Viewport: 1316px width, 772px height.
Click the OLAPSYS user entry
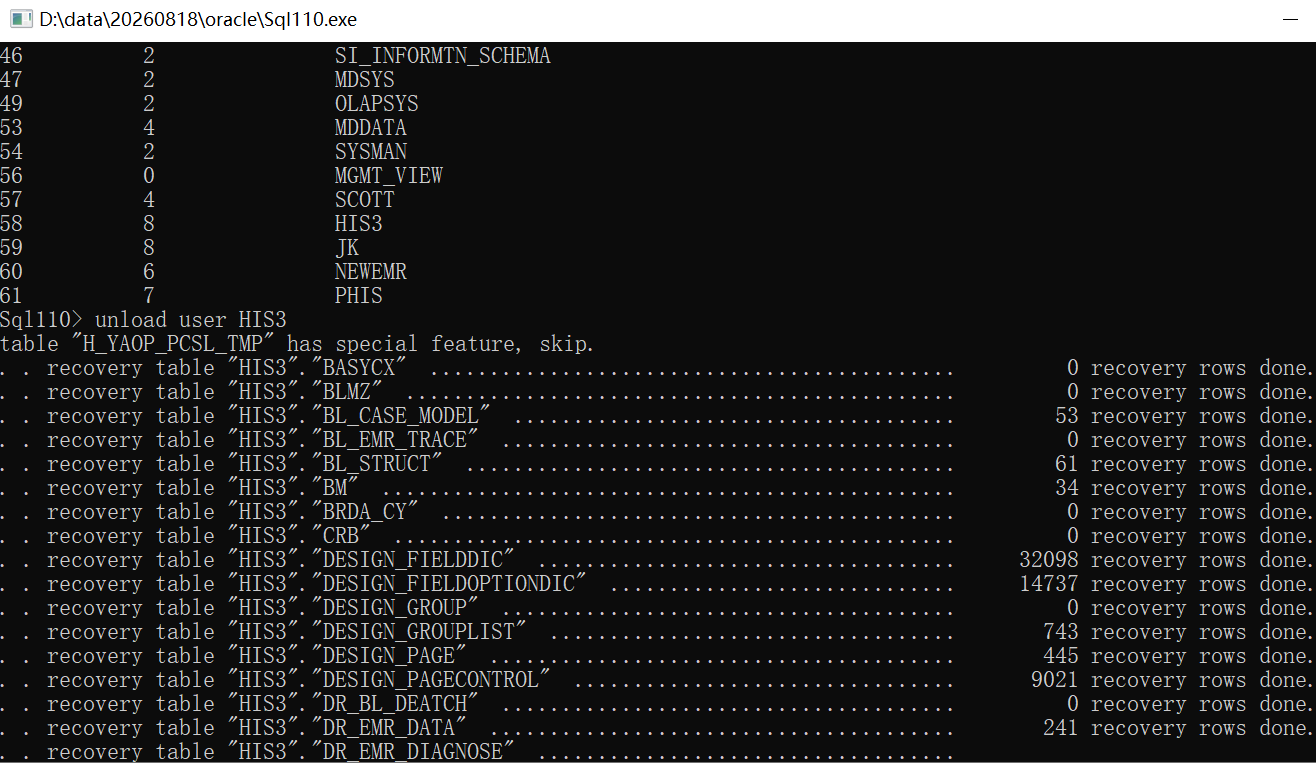click(377, 104)
